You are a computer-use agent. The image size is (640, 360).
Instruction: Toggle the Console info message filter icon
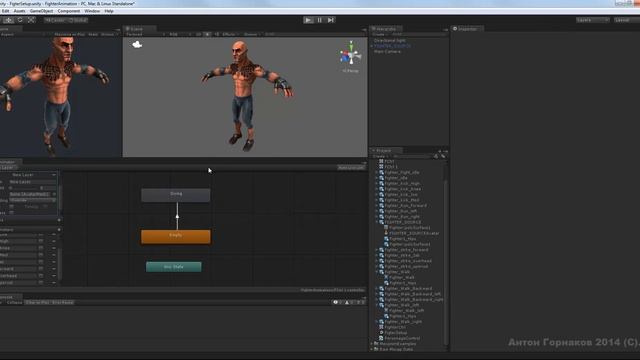tap(338, 302)
